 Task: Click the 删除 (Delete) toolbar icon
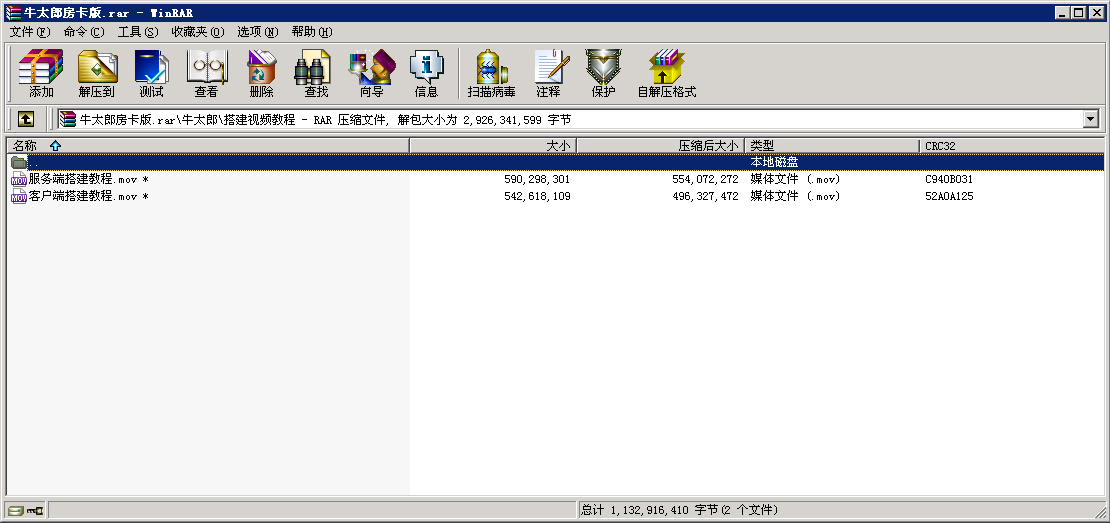click(261, 73)
